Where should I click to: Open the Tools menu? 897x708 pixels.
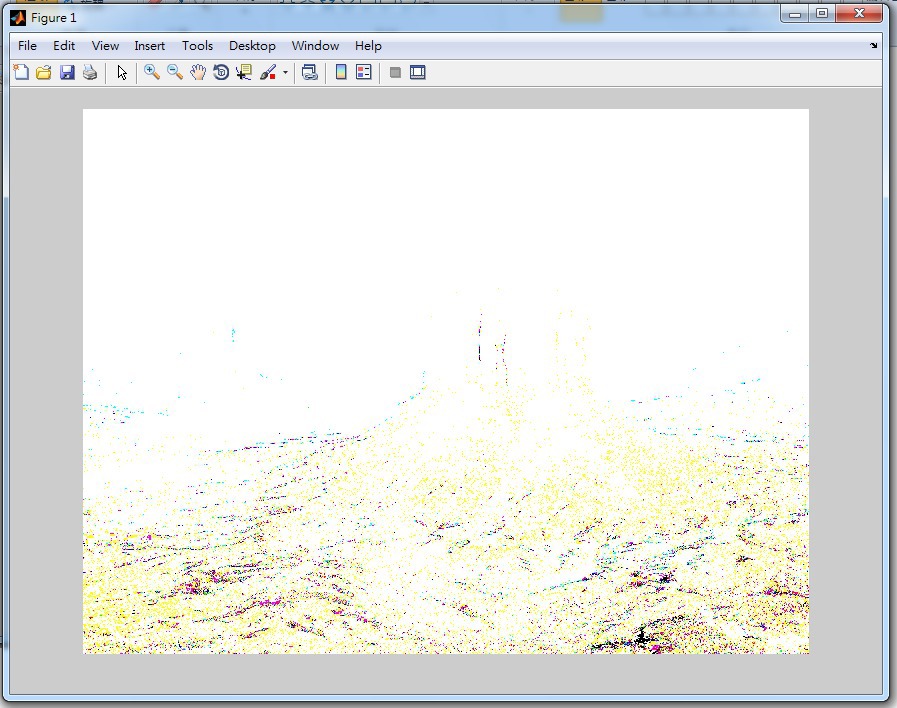click(x=197, y=46)
